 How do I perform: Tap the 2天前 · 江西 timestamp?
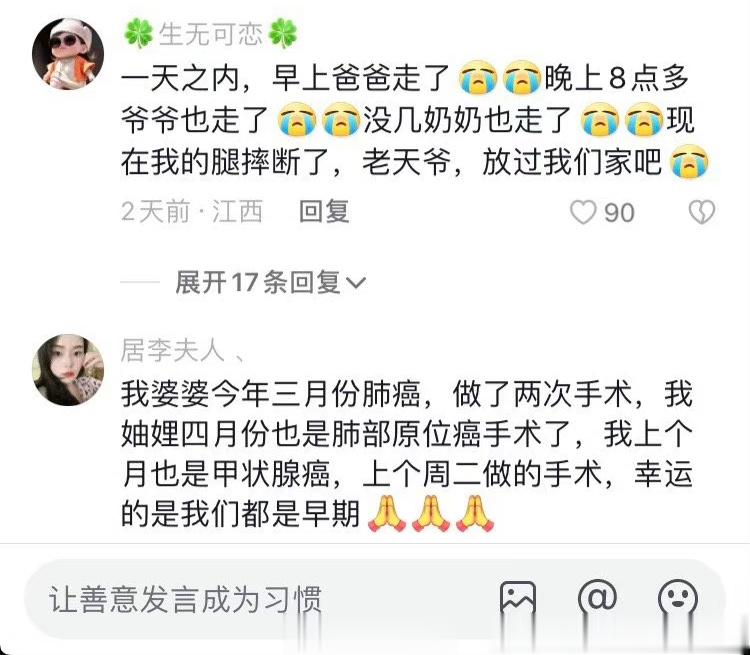point(192,211)
